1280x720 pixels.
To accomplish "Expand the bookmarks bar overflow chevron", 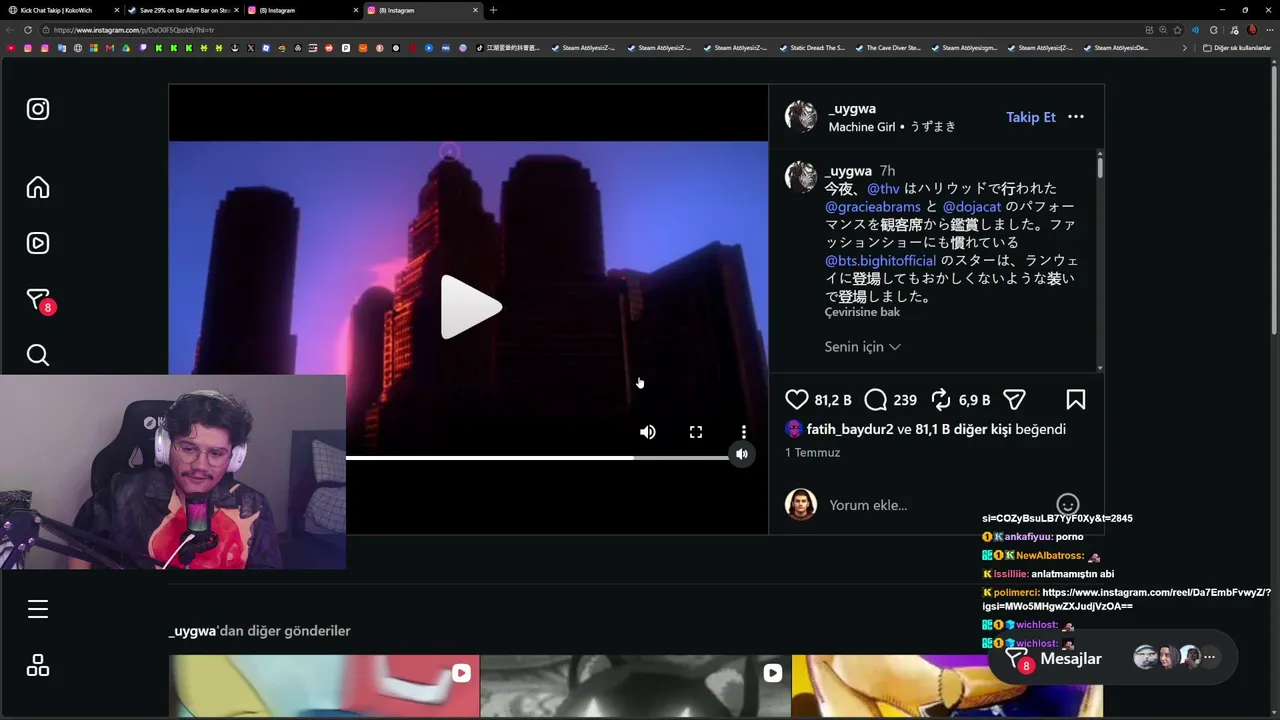I will coord(1185,48).
